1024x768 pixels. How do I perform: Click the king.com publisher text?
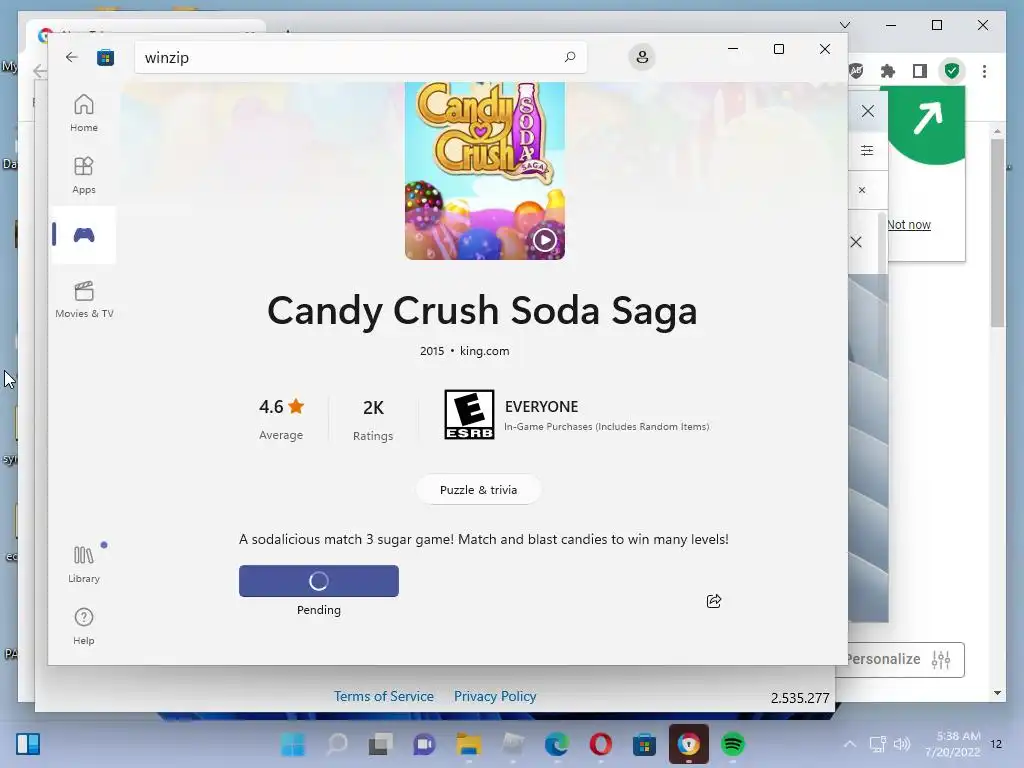[485, 351]
